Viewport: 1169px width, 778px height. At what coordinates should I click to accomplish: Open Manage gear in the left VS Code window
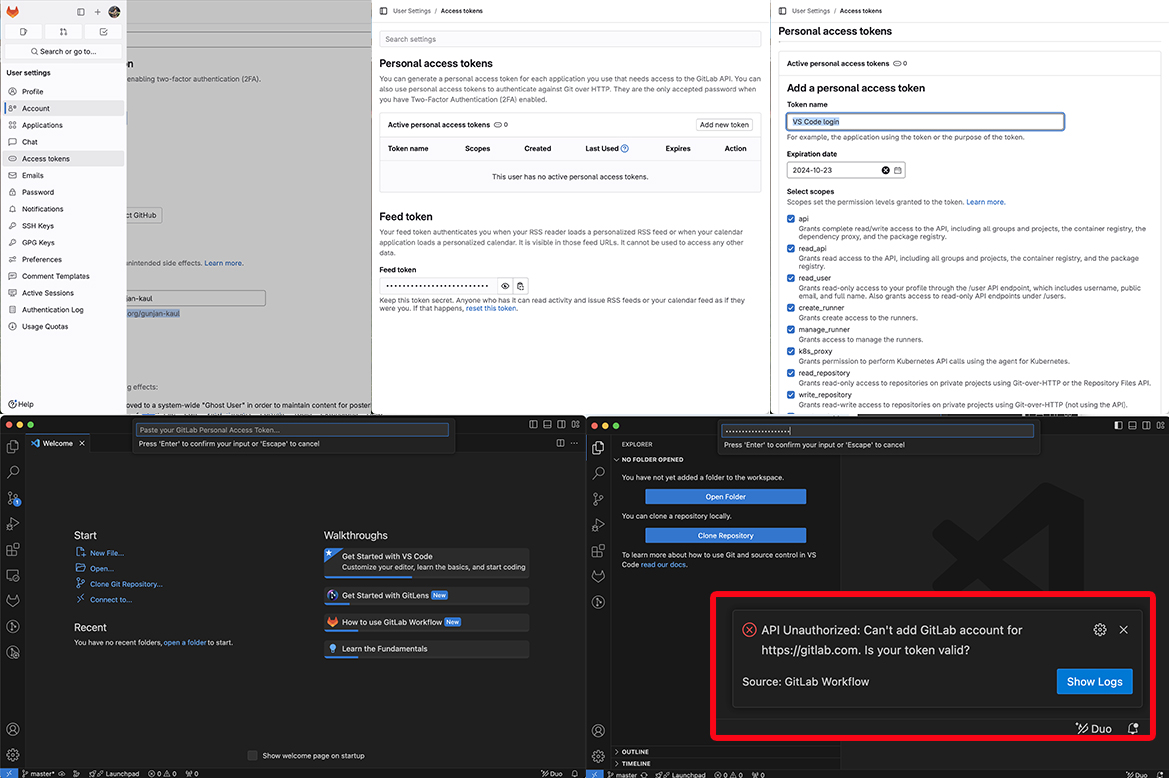click(x=13, y=755)
